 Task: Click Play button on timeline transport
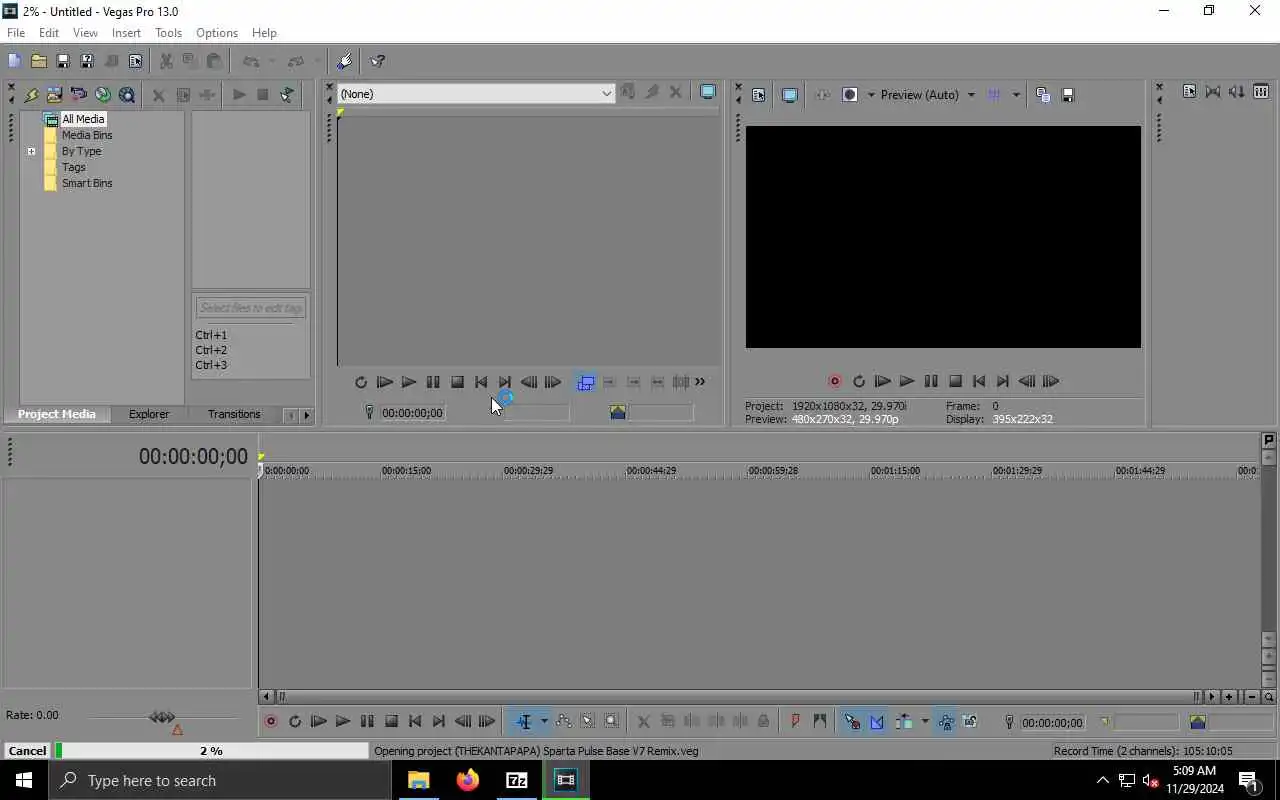[x=342, y=721]
